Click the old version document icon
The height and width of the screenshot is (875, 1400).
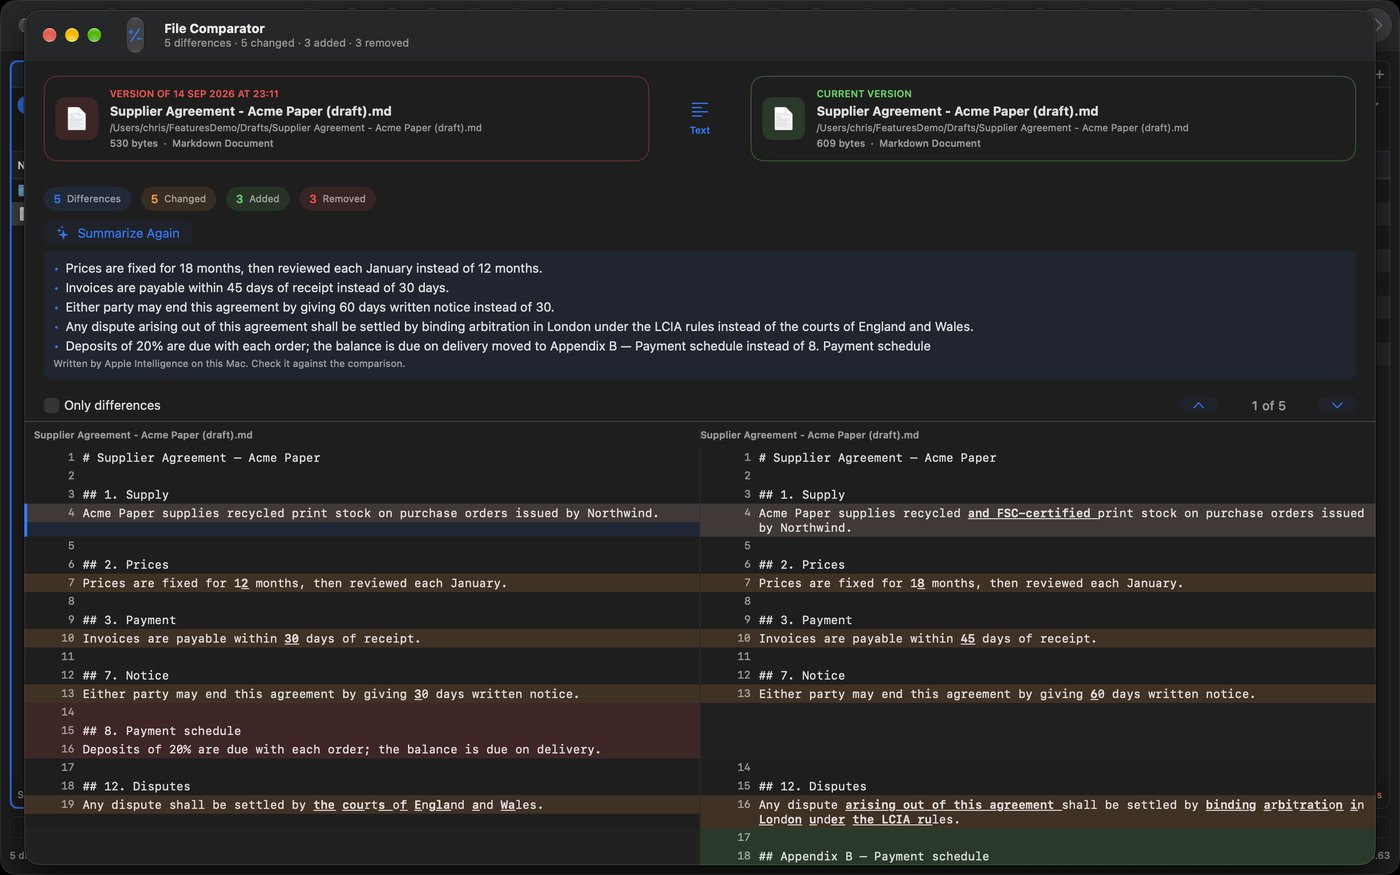tap(77, 119)
